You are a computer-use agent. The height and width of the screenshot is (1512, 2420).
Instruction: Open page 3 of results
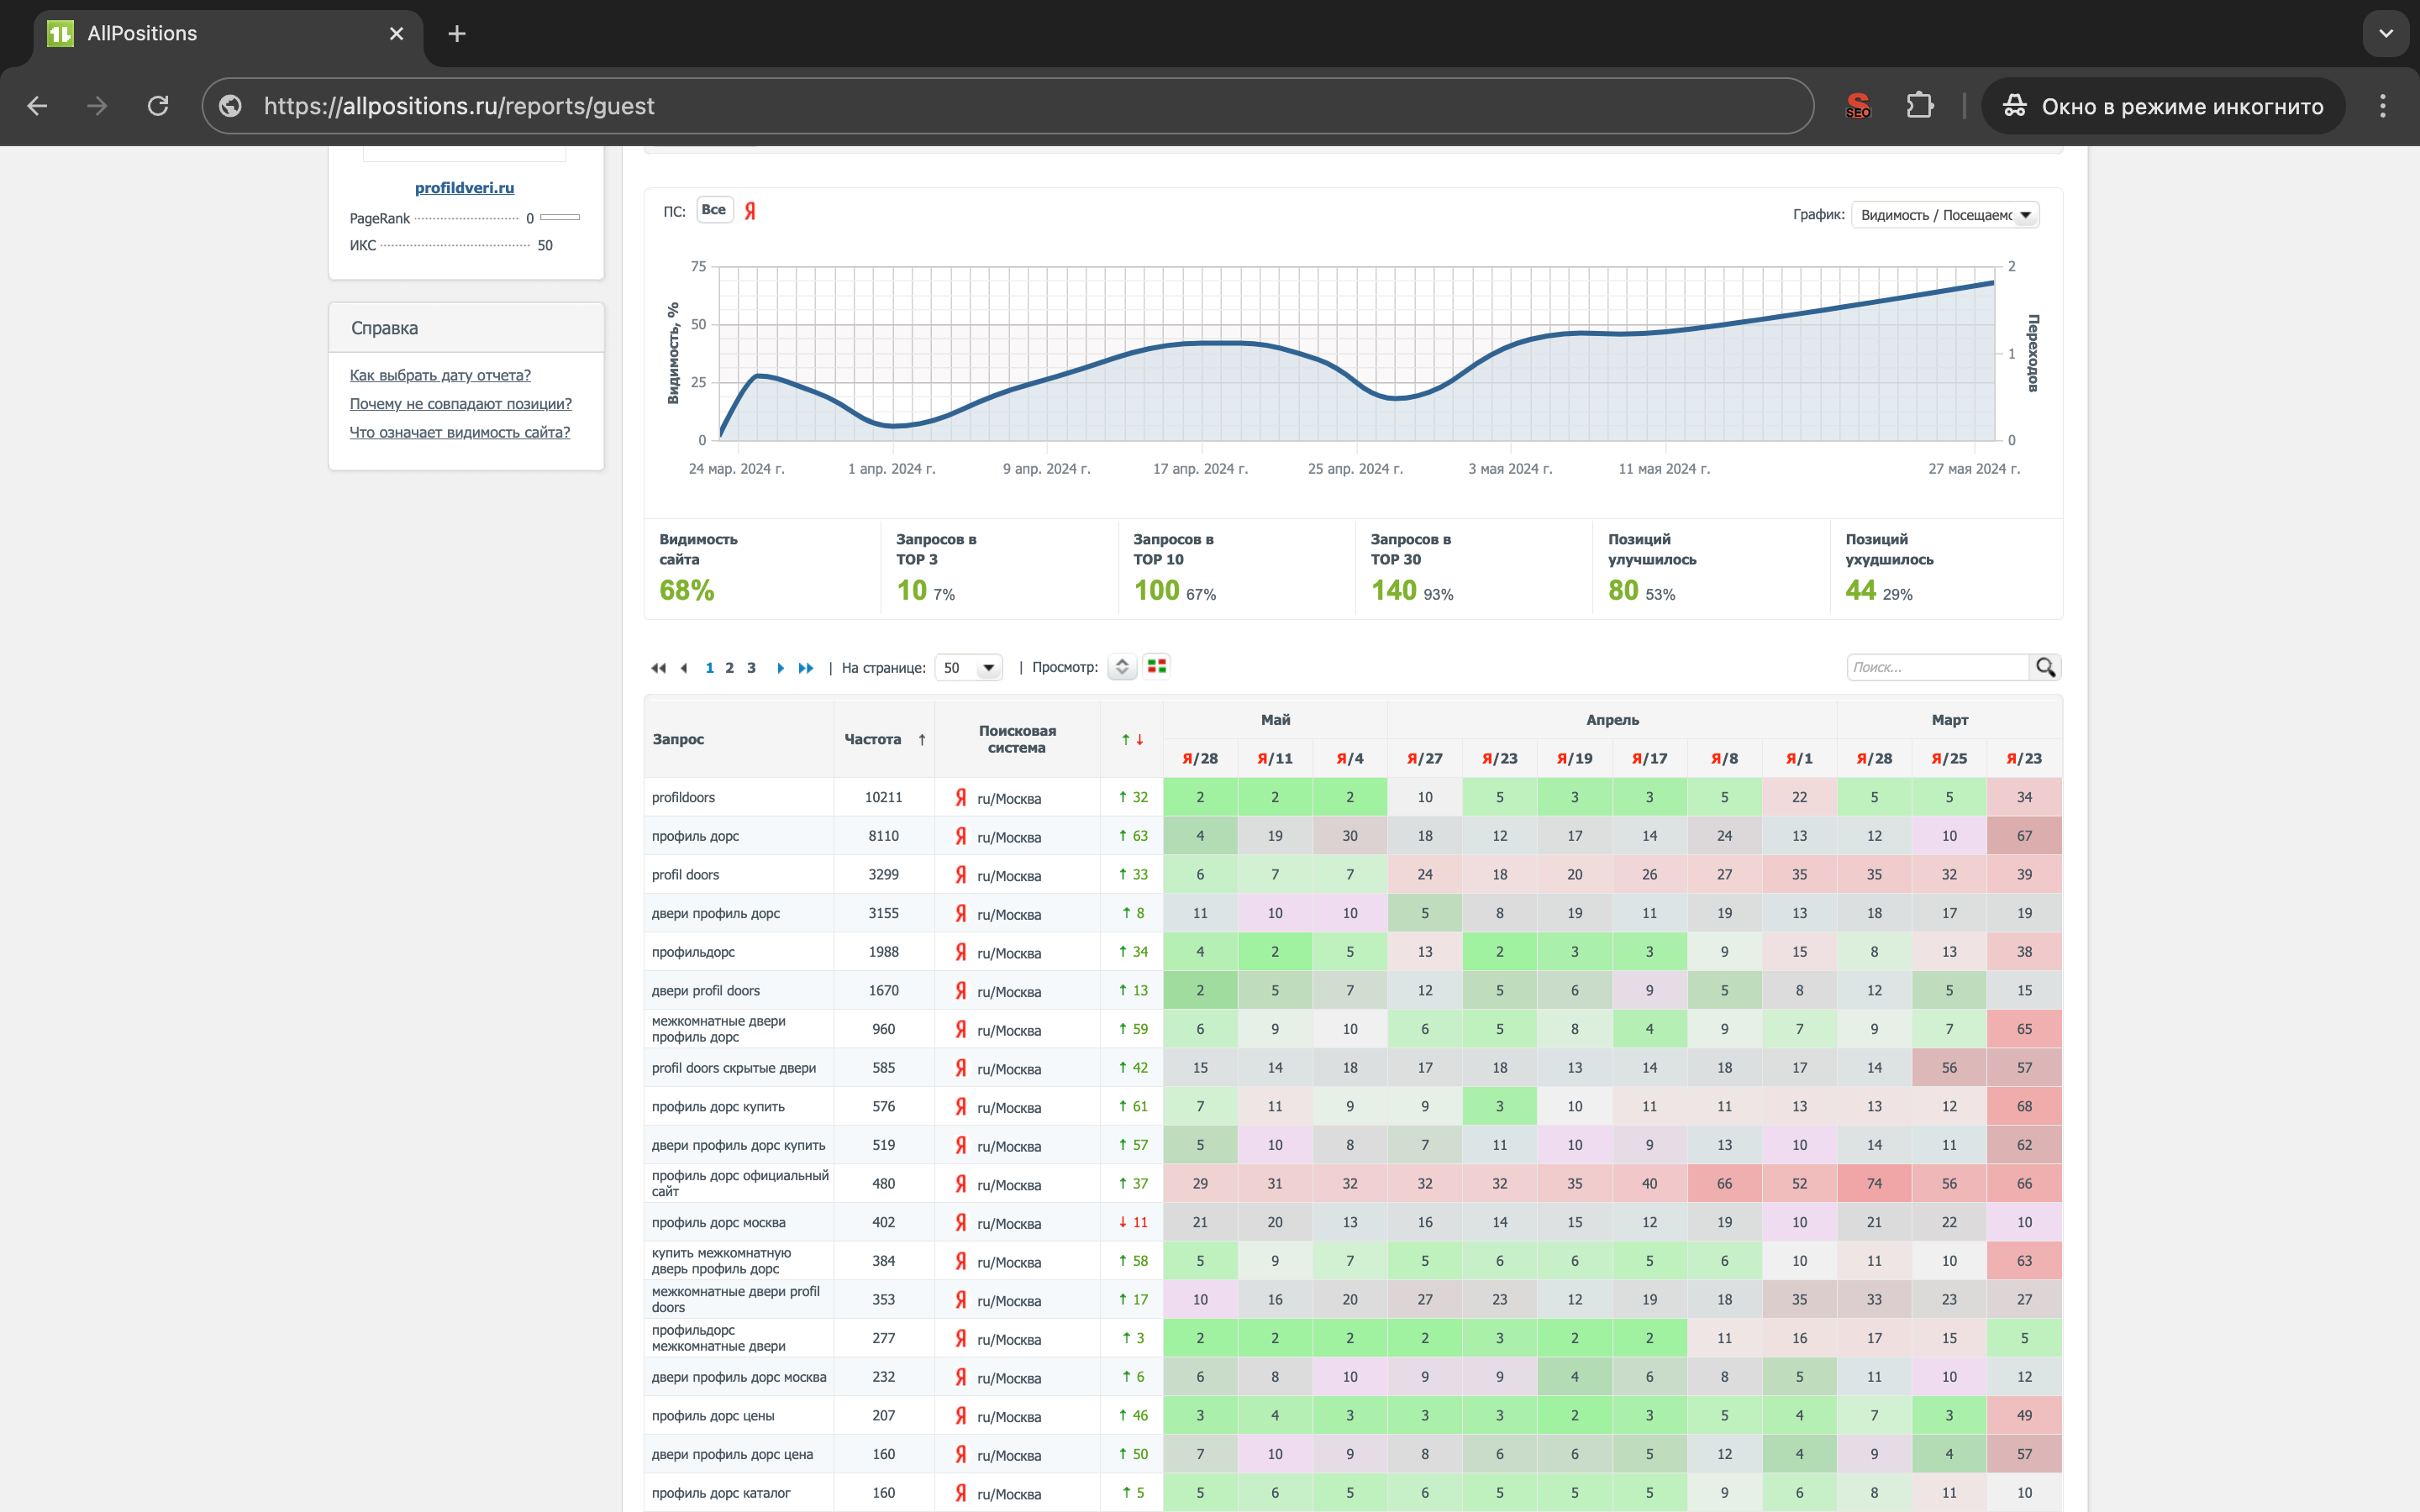751,668
